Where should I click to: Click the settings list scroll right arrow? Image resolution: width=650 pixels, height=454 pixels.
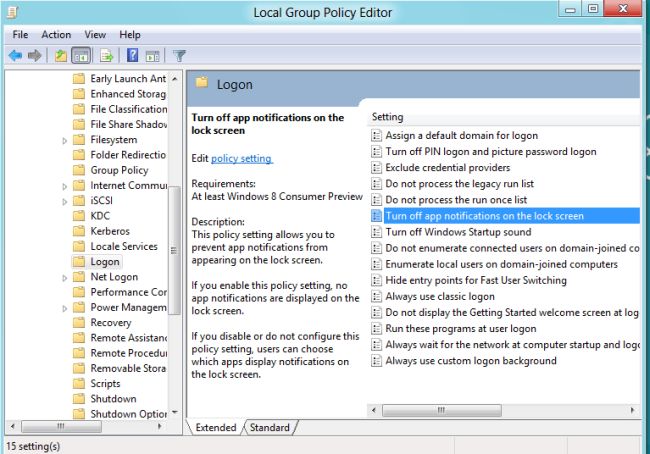tap(632, 410)
